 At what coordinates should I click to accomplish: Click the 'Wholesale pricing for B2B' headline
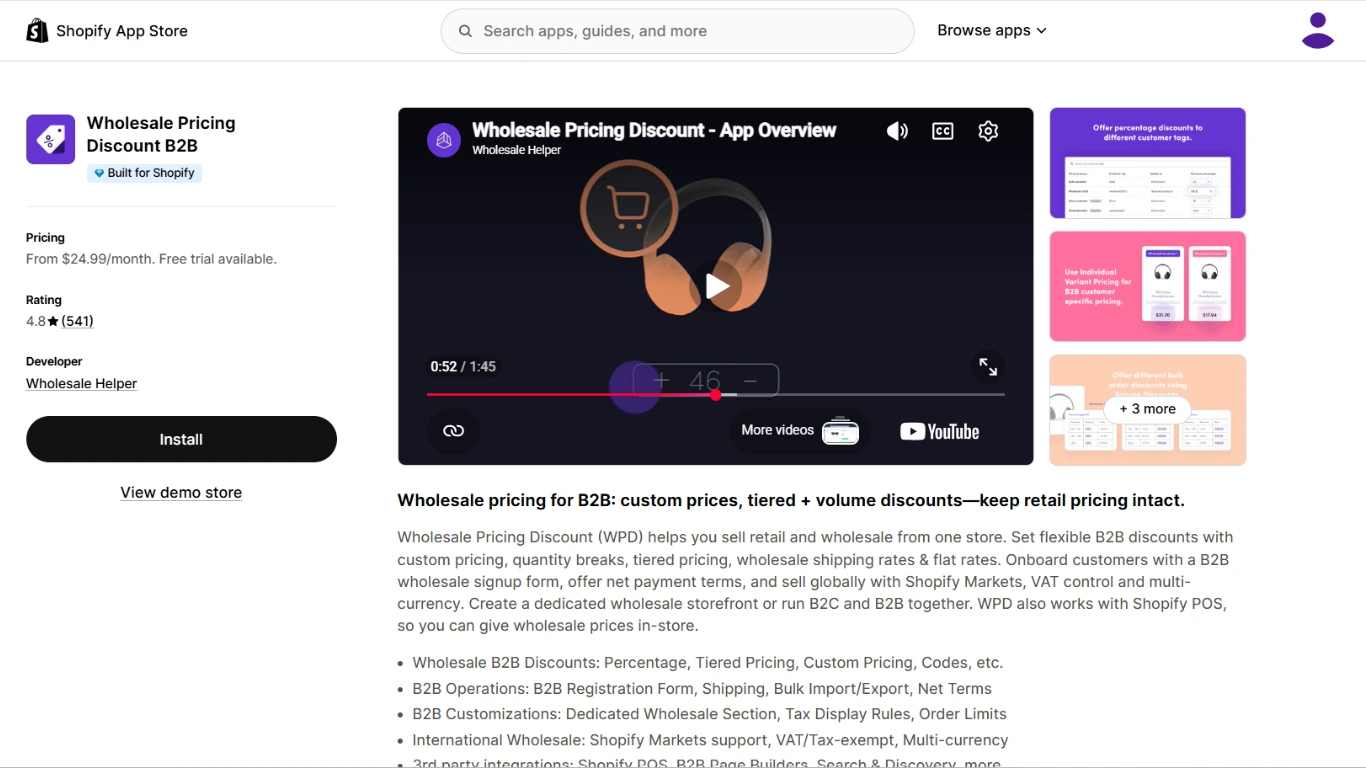791,500
